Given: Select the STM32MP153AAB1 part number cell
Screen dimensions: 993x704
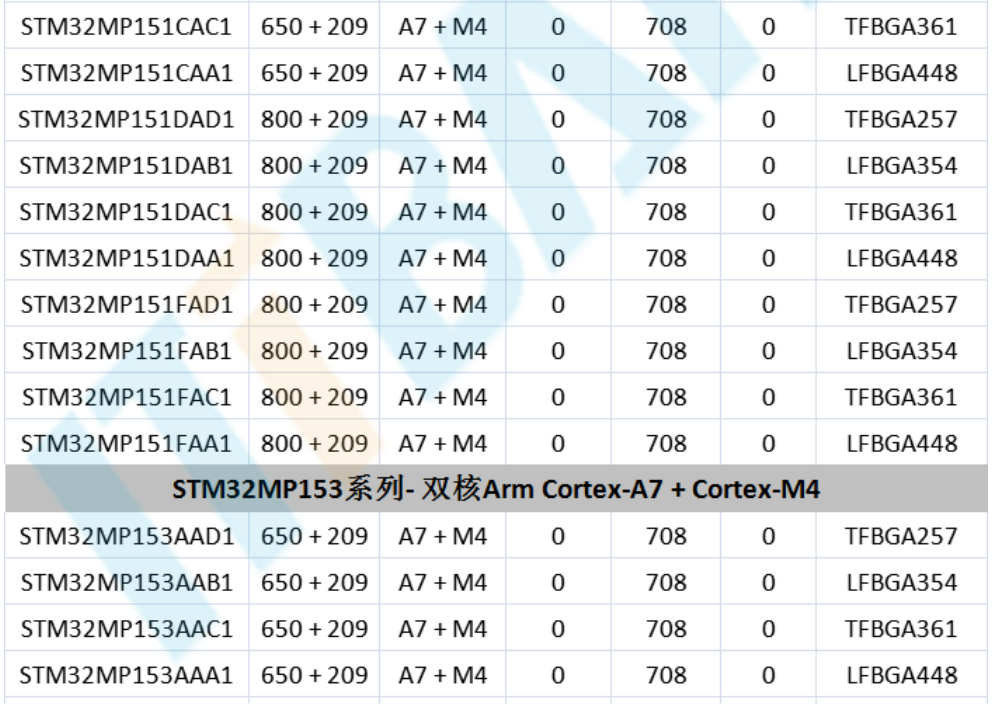Looking at the screenshot, I should click(x=127, y=582).
